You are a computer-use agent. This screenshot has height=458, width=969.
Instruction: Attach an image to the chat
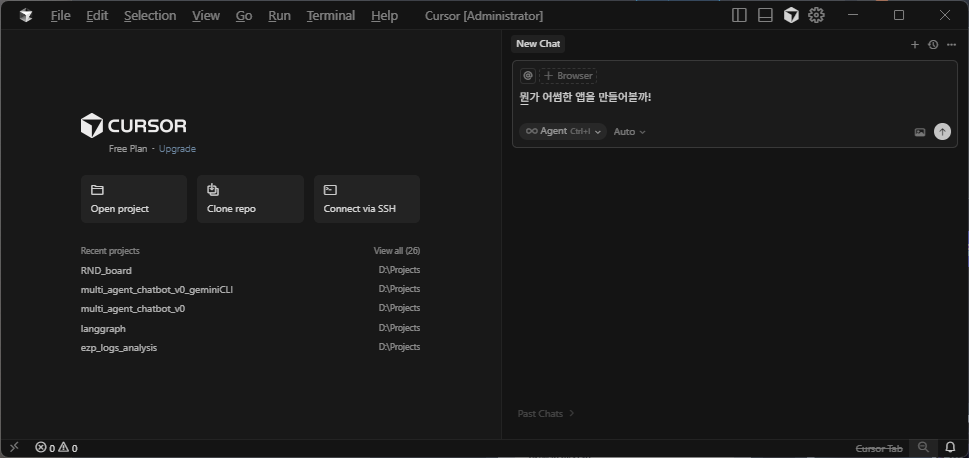click(x=920, y=132)
